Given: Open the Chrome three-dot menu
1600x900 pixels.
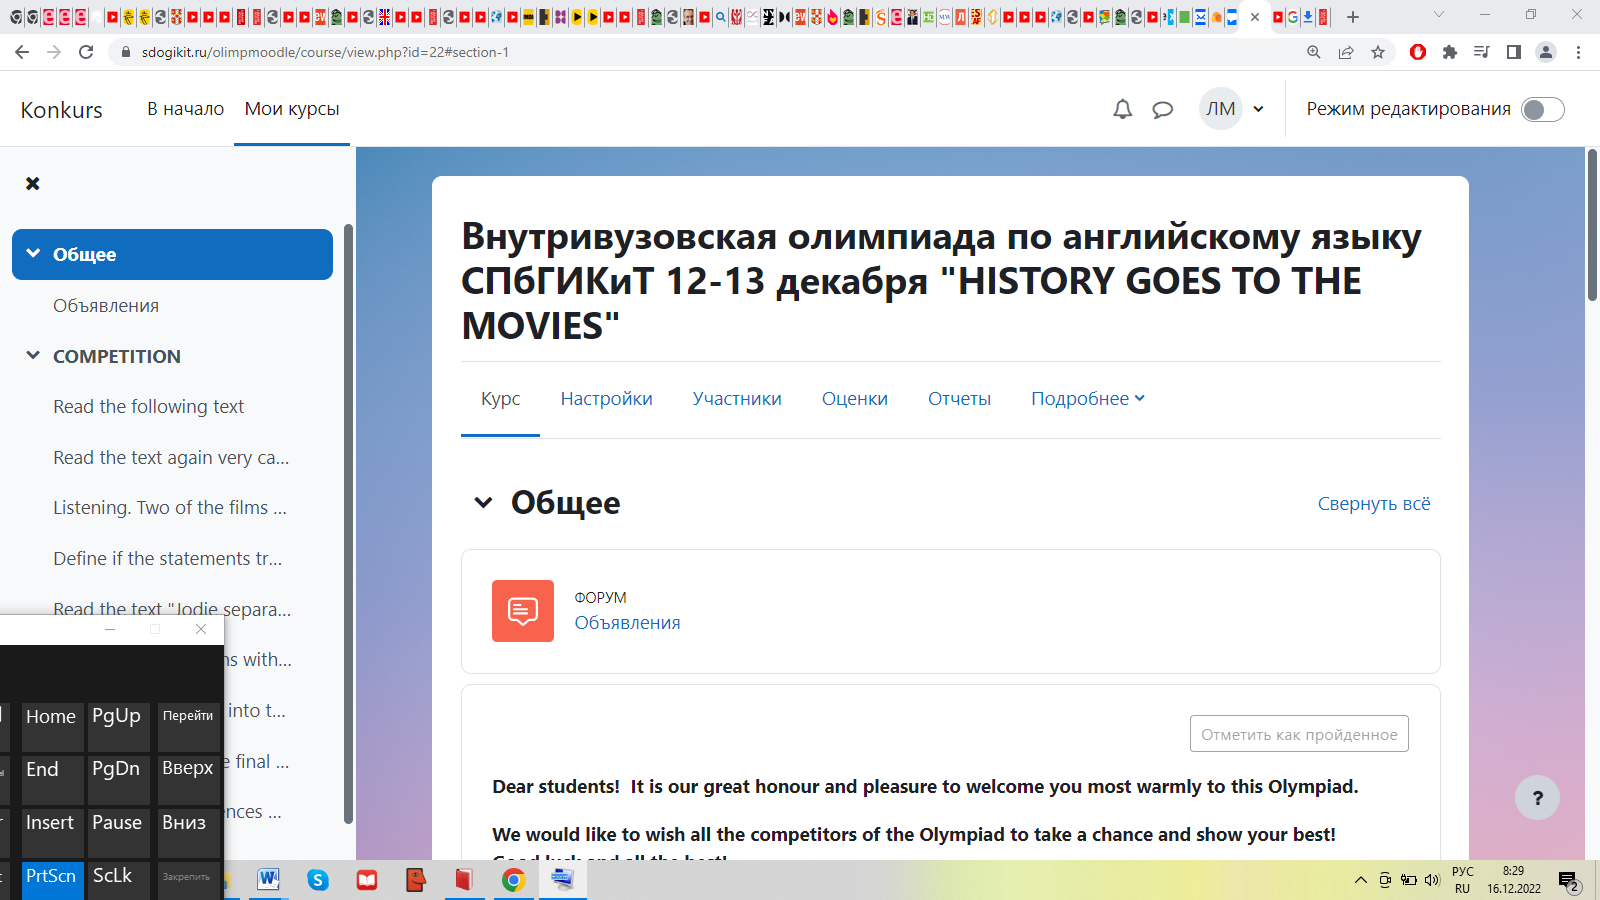Looking at the screenshot, I should pos(1579,52).
